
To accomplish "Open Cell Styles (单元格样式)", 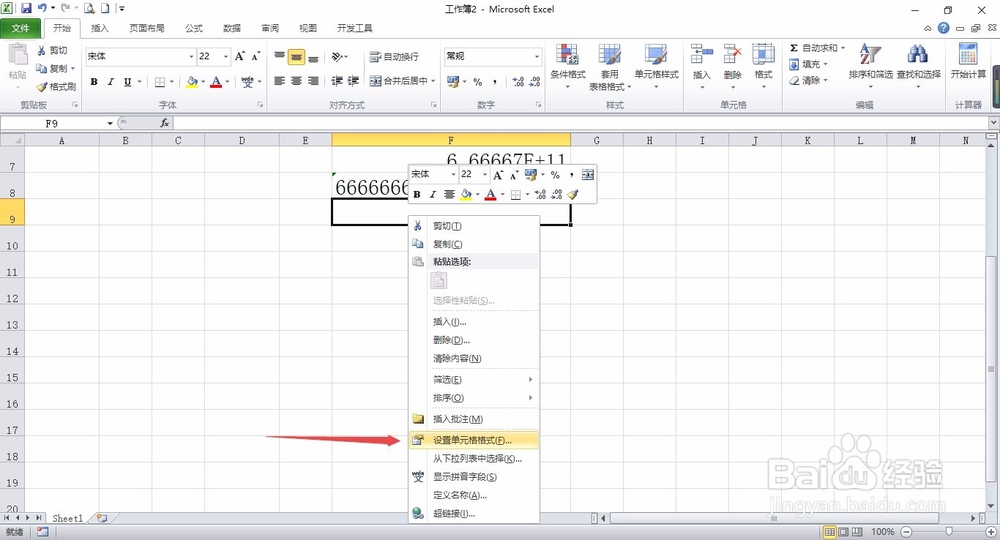I will (656, 66).
